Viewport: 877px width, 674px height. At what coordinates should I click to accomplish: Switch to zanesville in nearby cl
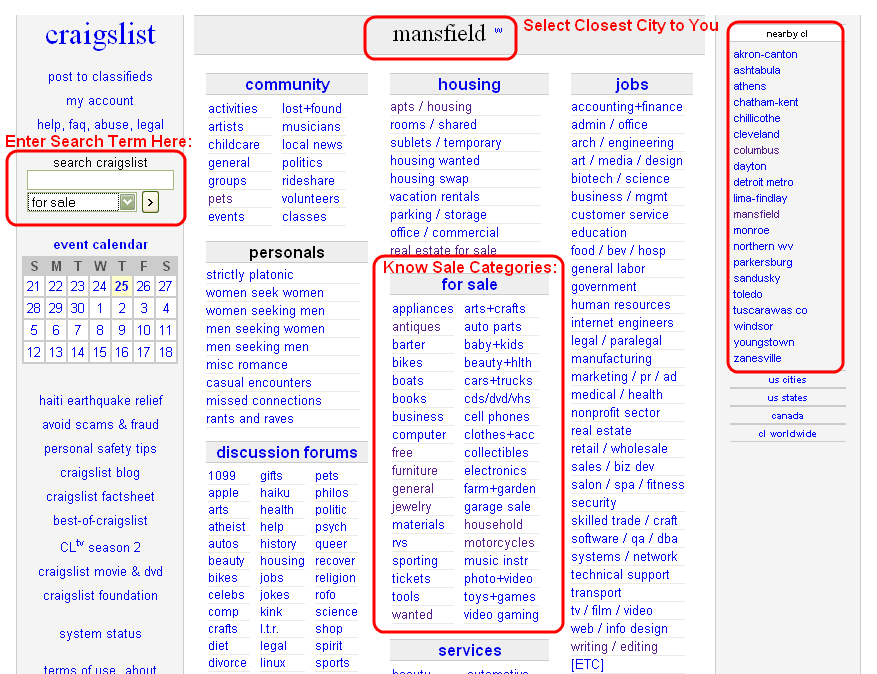757,358
